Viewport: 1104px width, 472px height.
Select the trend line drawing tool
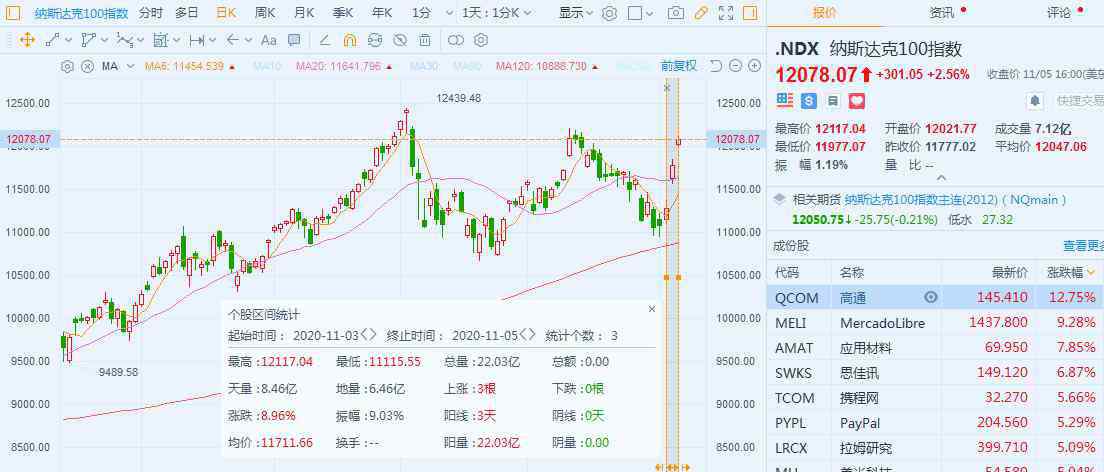(53, 40)
